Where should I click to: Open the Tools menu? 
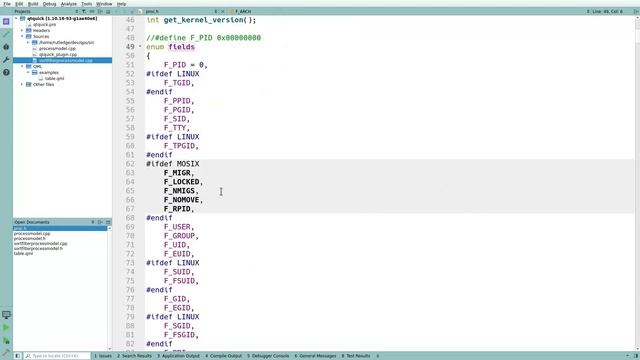point(87,4)
